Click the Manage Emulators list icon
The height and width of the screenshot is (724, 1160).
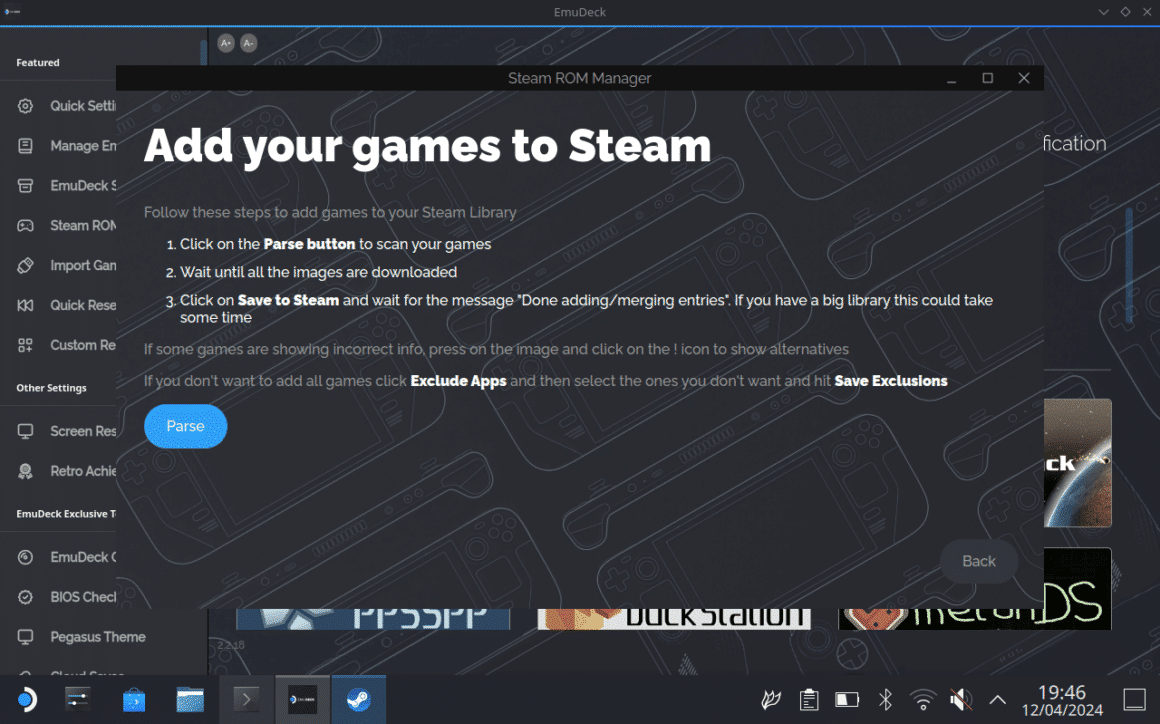coord(25,146)
